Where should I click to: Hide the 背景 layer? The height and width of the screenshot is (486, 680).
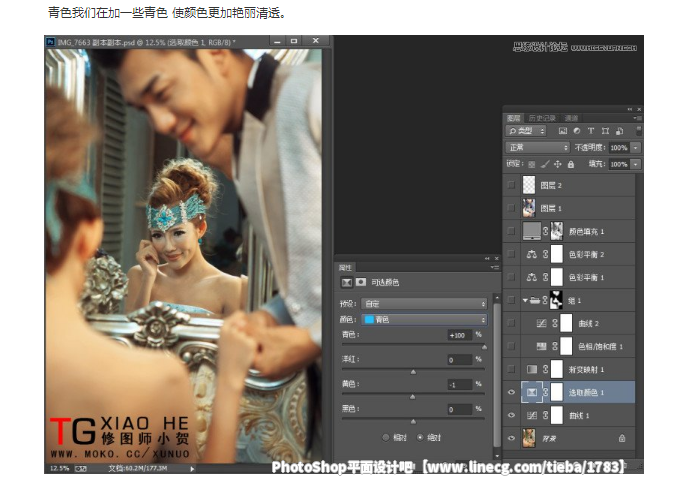coord(511,438)
